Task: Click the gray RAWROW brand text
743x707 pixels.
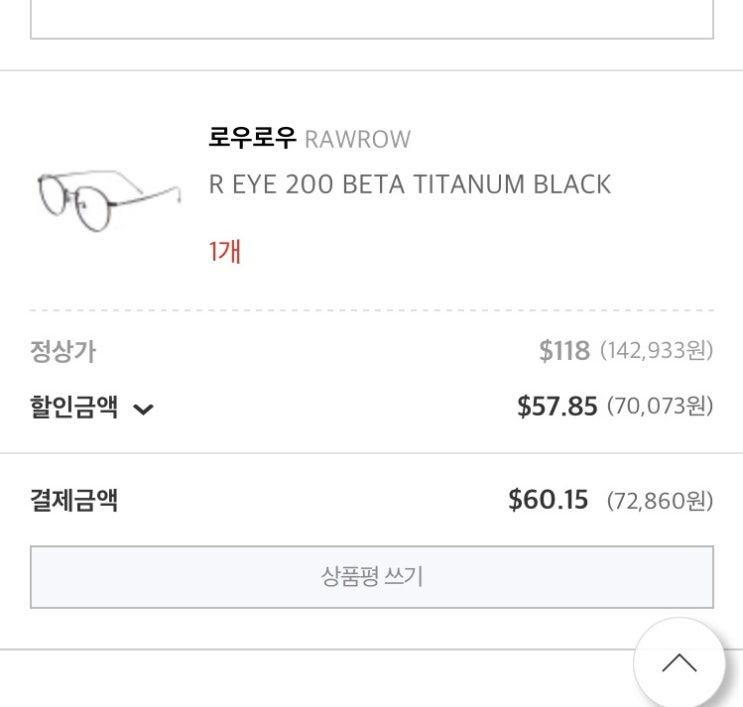Action: [x=357, y=139]
